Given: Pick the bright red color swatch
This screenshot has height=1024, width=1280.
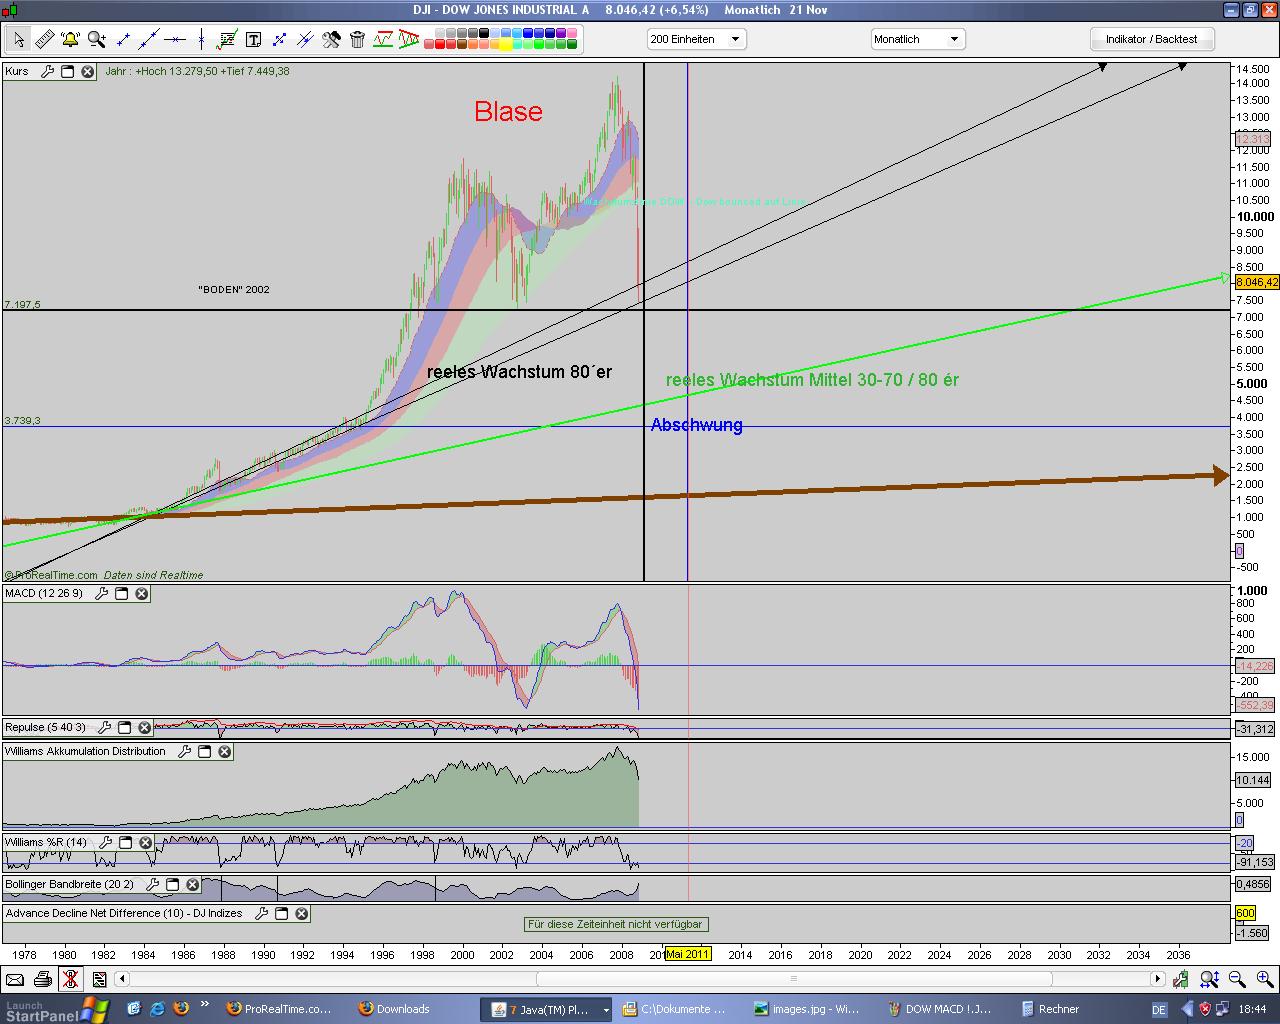Looking at the screenshot, I should coord(441,44).
